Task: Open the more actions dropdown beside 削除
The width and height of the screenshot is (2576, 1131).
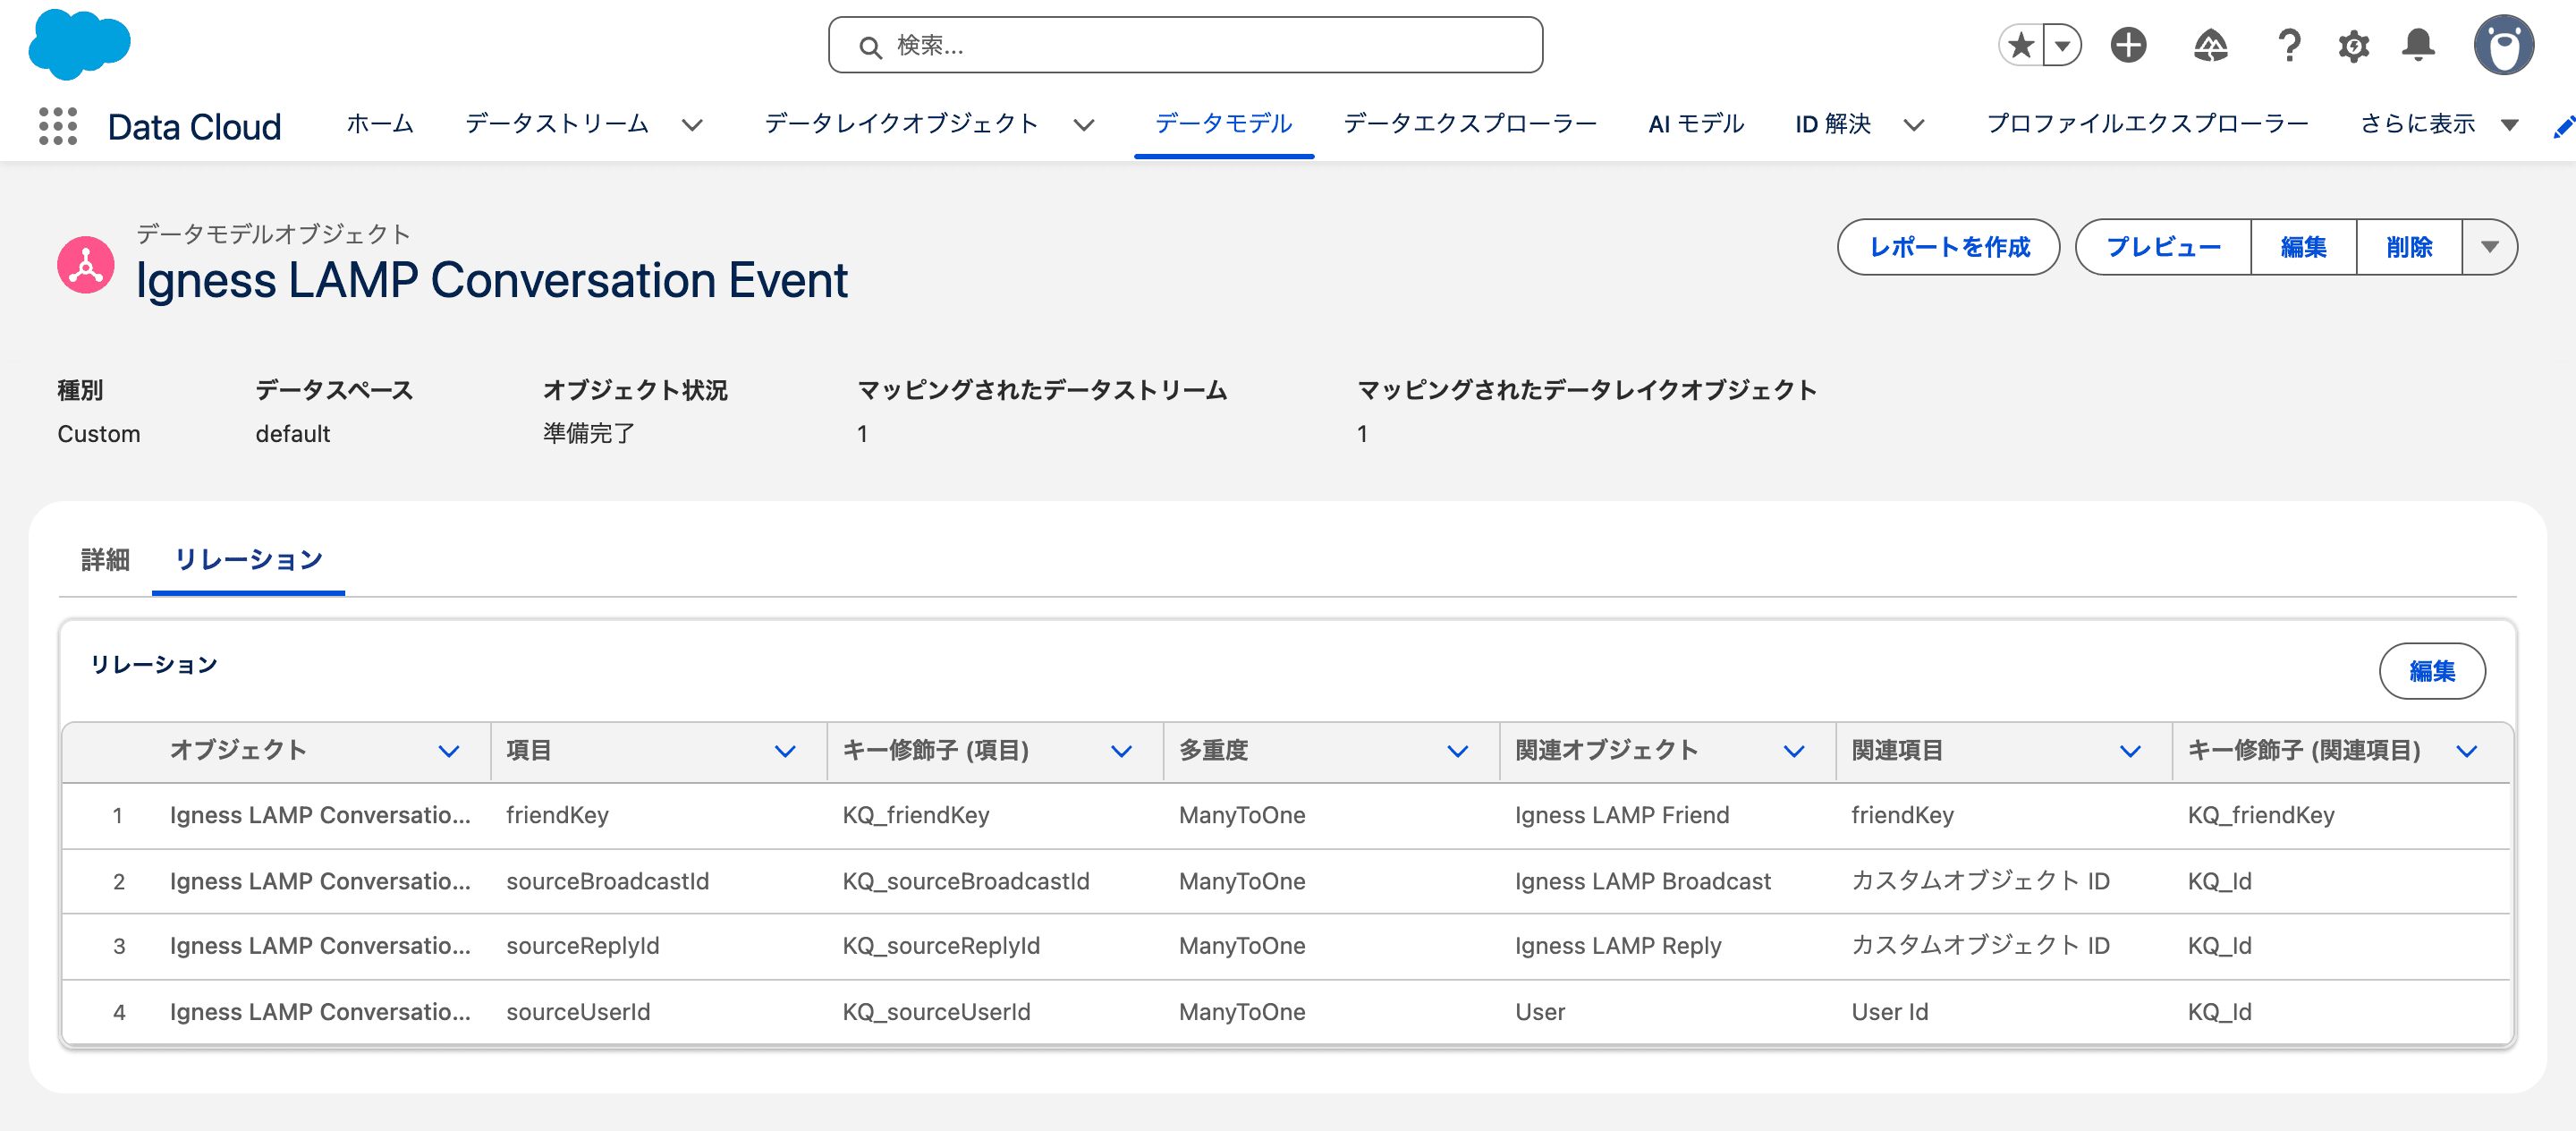Action: 2490,247
